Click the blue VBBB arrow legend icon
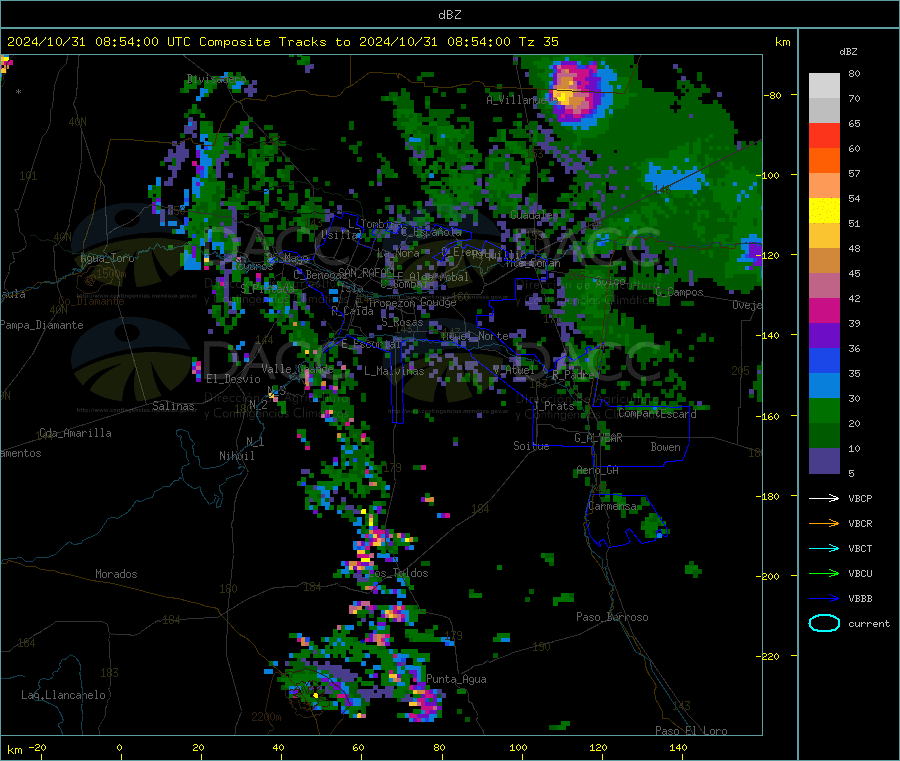900x761 pixels. (x=824, y=599)
